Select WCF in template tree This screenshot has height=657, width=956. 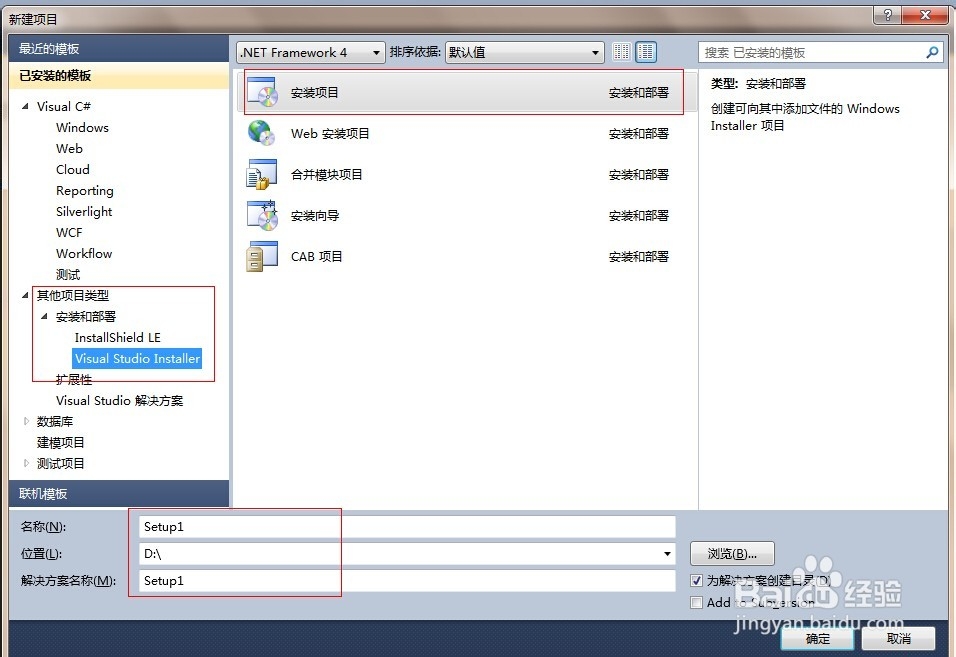69,232
